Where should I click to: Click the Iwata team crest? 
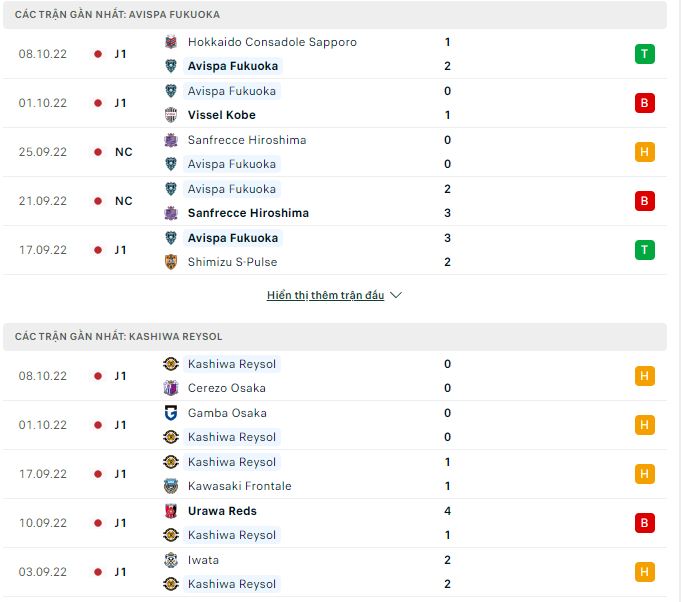[x=171, y=560]
